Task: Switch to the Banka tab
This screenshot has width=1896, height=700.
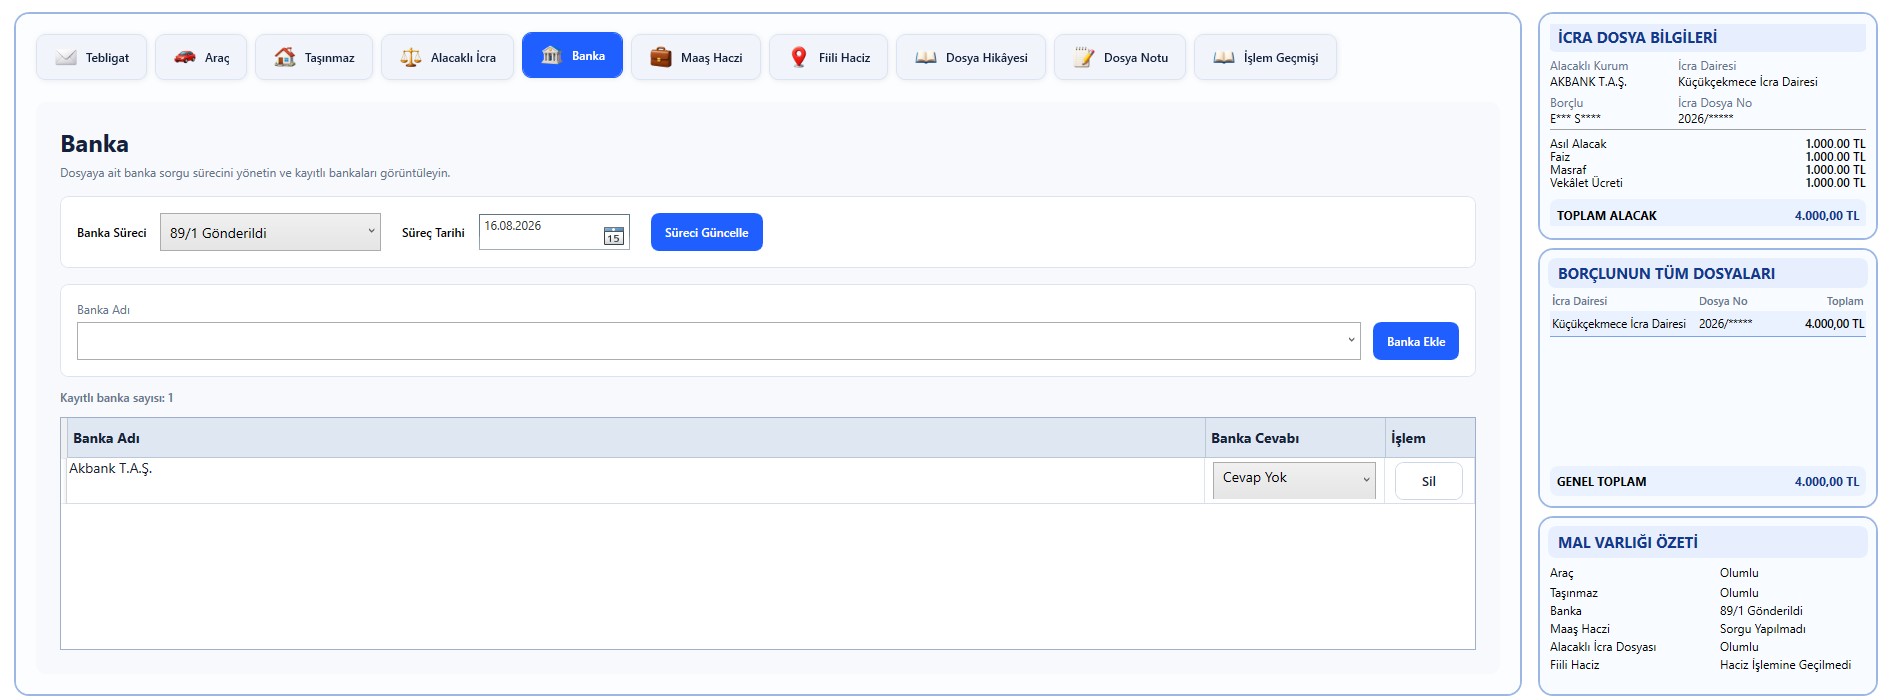Action: [572, 55]
